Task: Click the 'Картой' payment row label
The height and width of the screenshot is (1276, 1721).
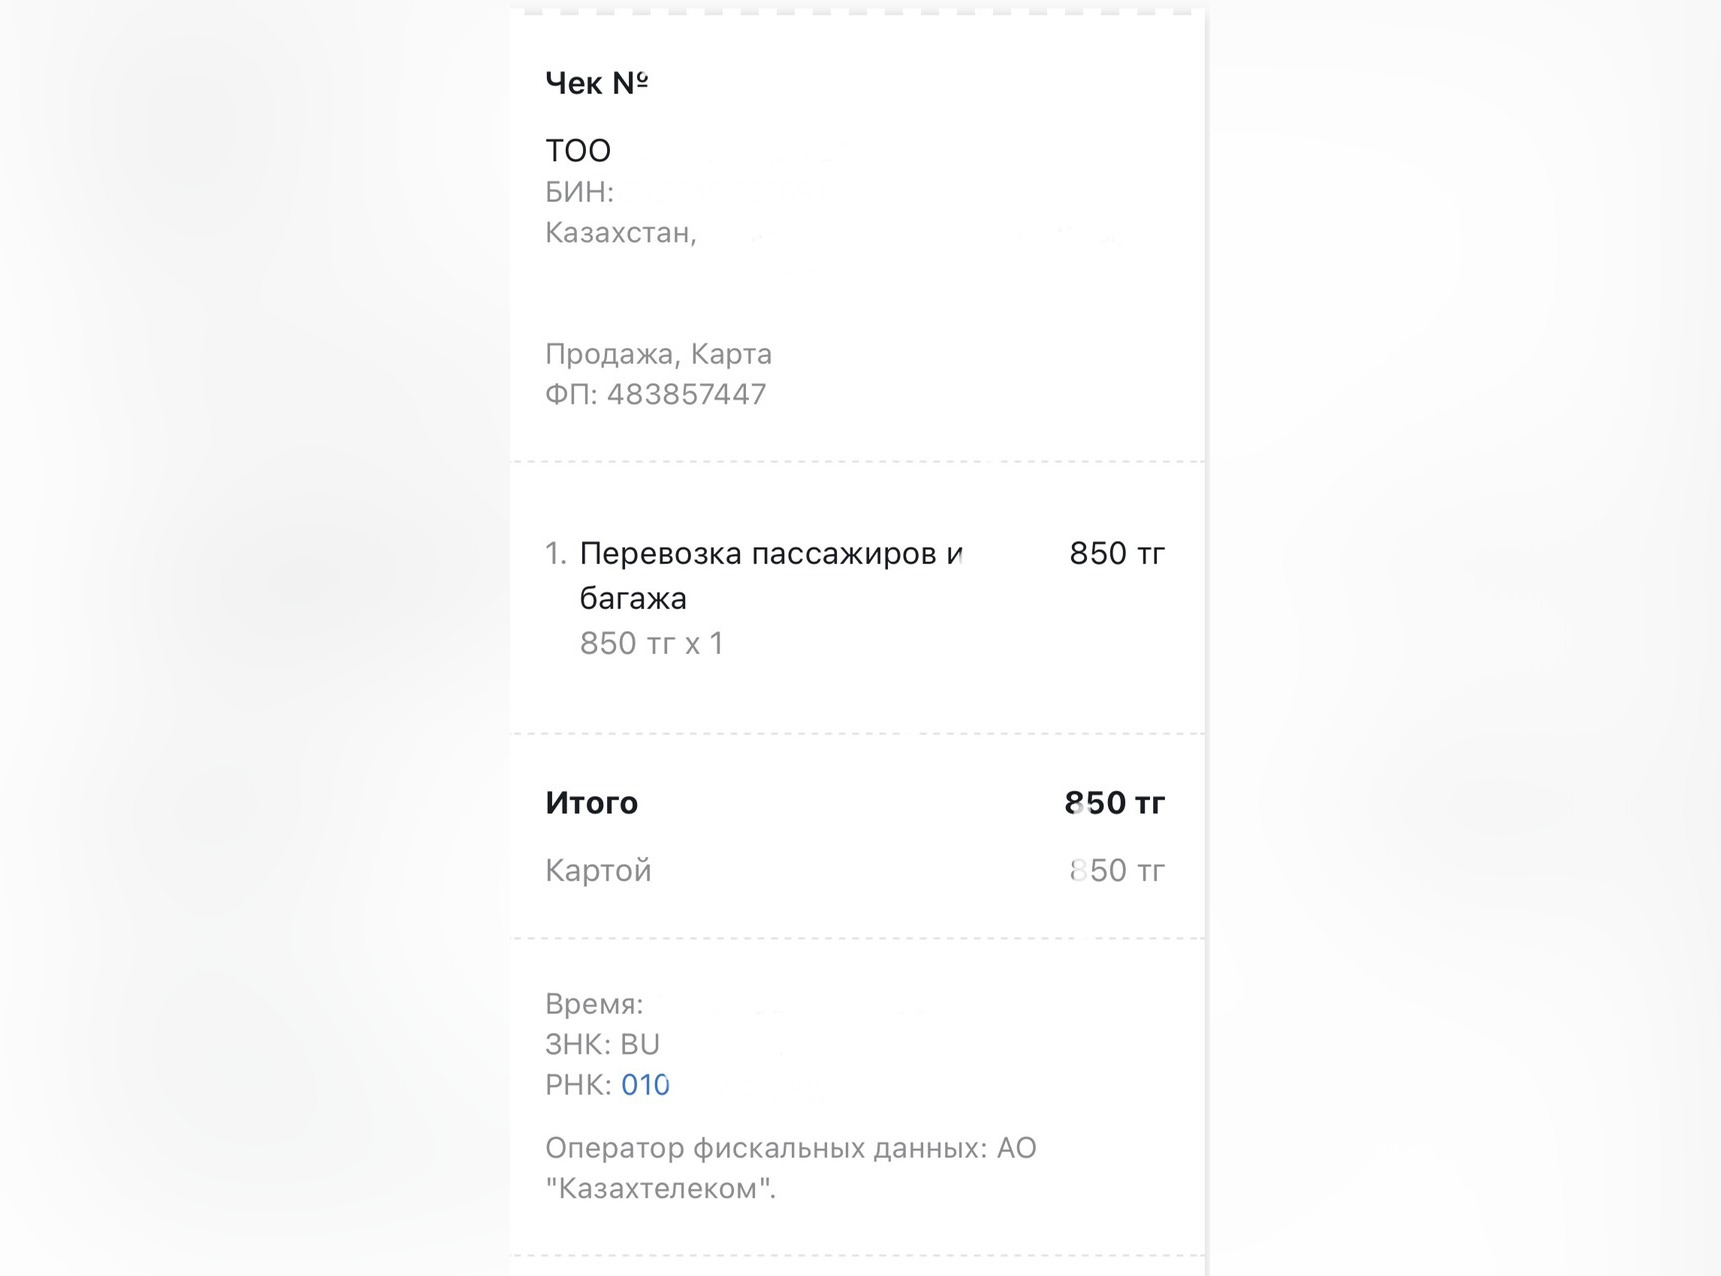Action: click(x=598, y=871)
